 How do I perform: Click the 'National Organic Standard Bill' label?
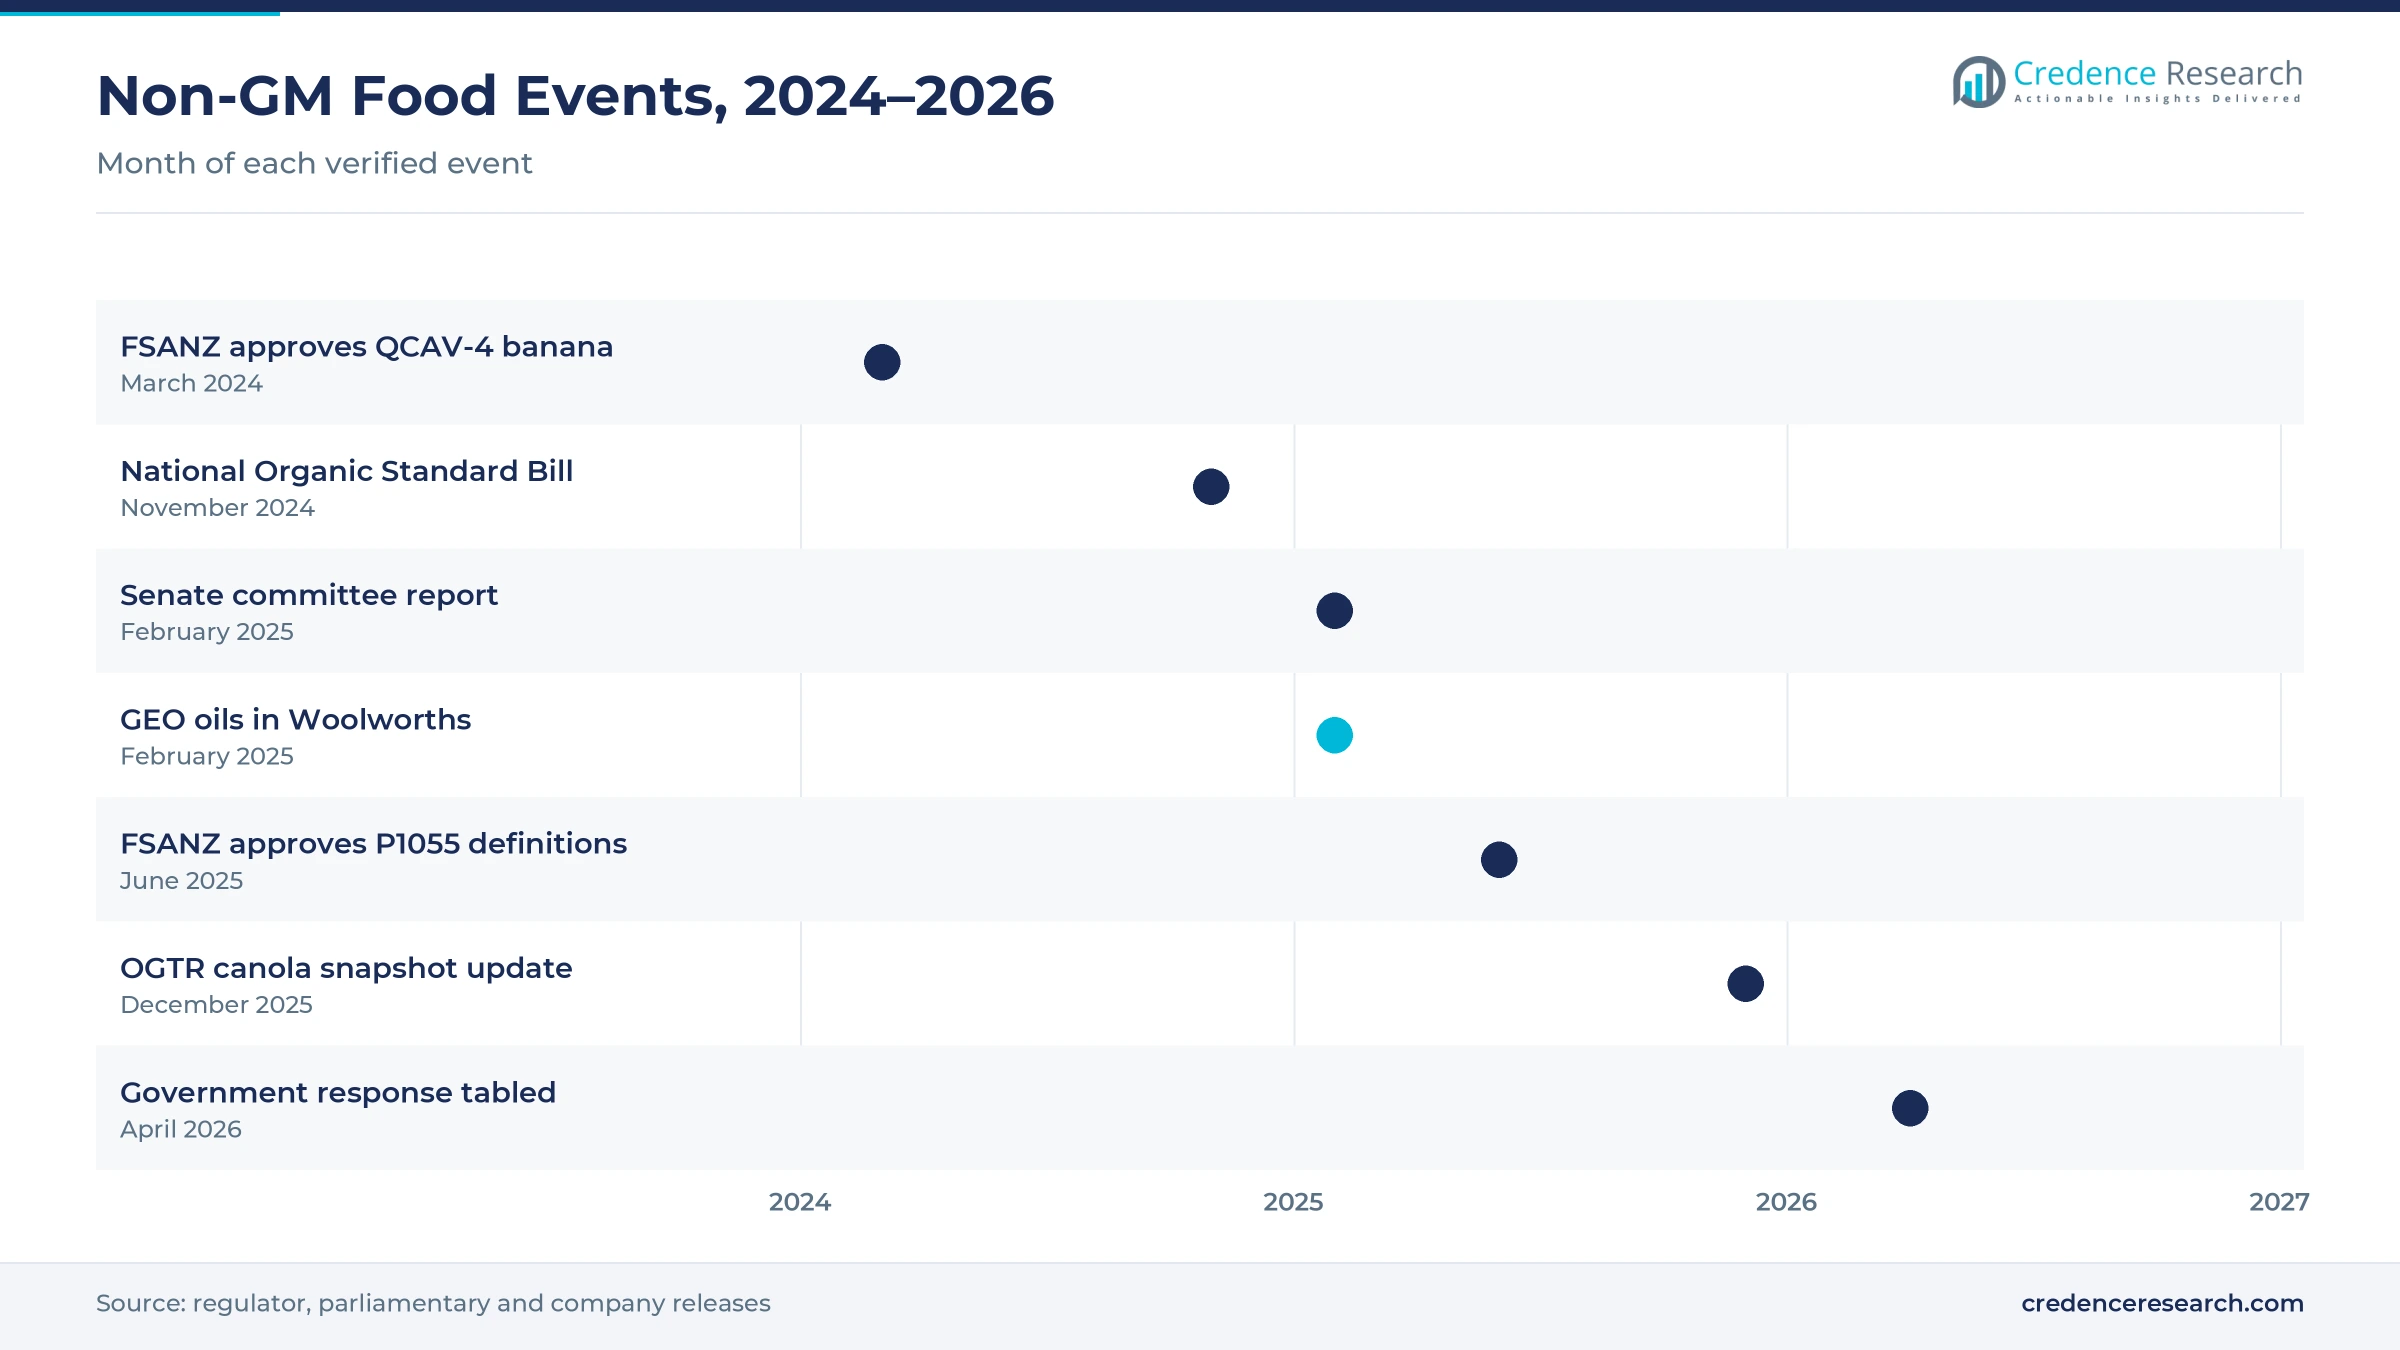(x=346, y=471)
